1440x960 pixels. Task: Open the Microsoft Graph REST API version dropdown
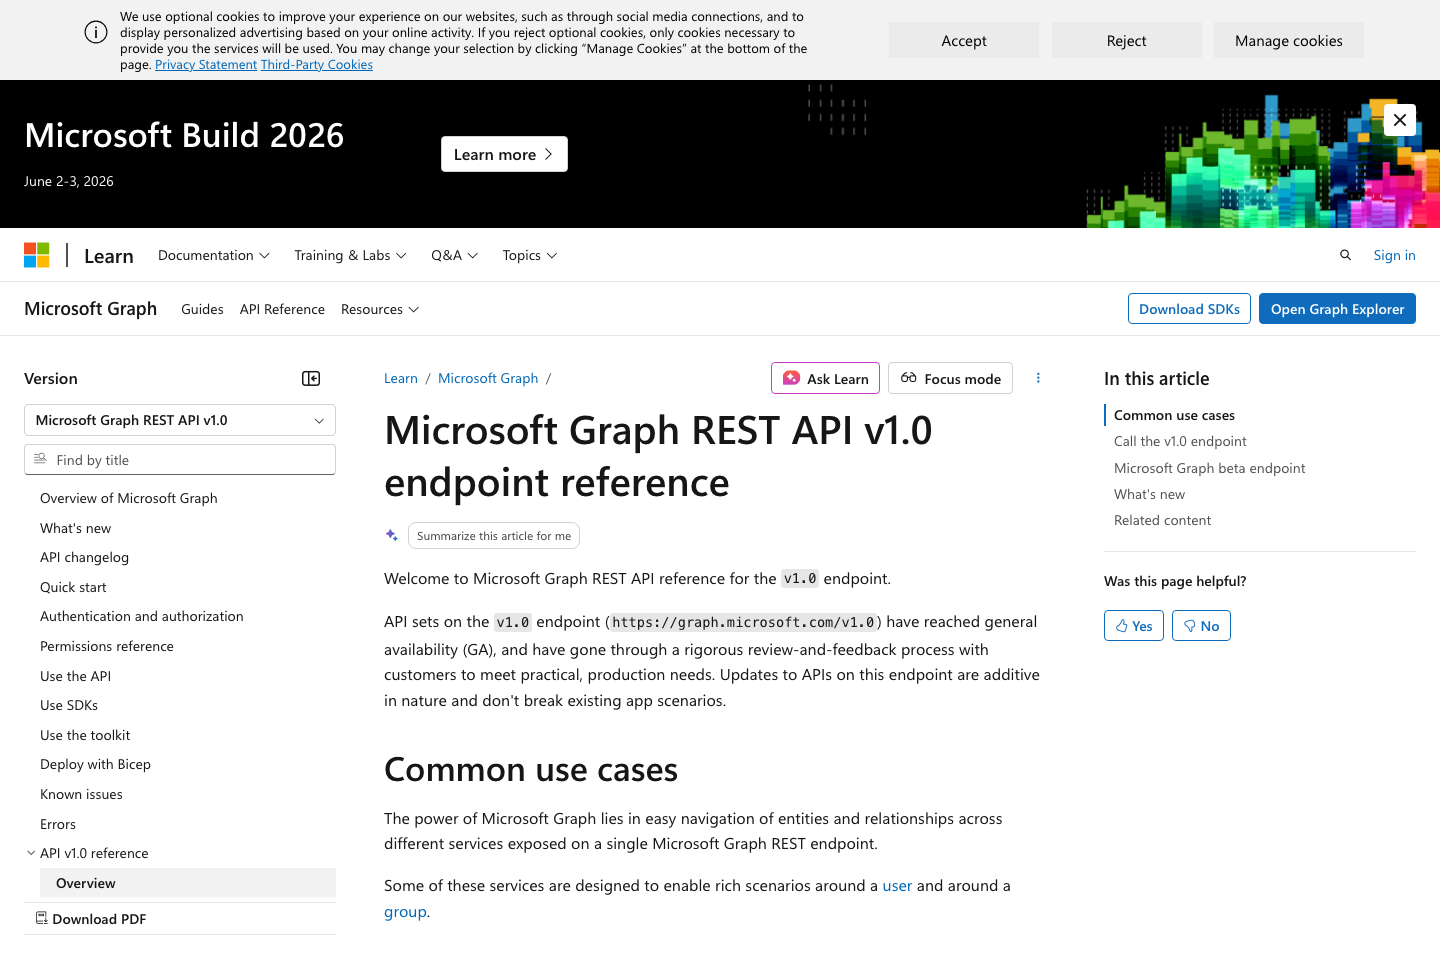pos(179,420)
